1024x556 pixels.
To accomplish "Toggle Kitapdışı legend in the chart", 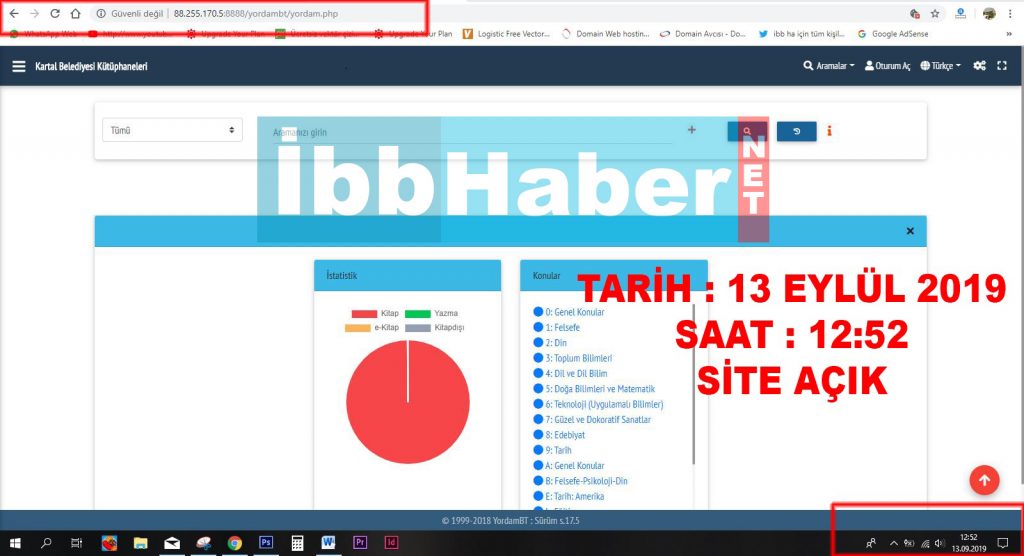I will [x=434, y=327].
